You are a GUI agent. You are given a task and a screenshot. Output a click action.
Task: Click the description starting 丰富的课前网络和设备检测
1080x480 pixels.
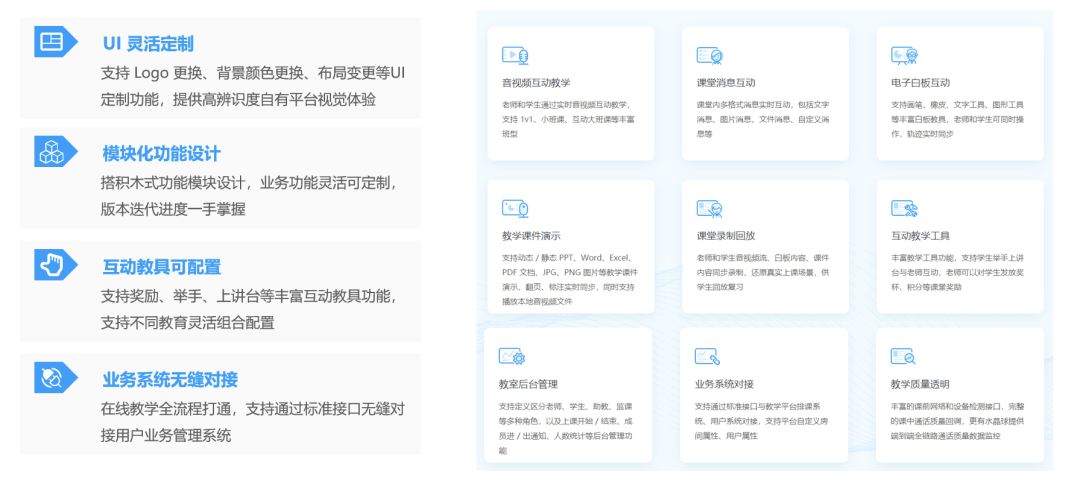coord(957,421)
